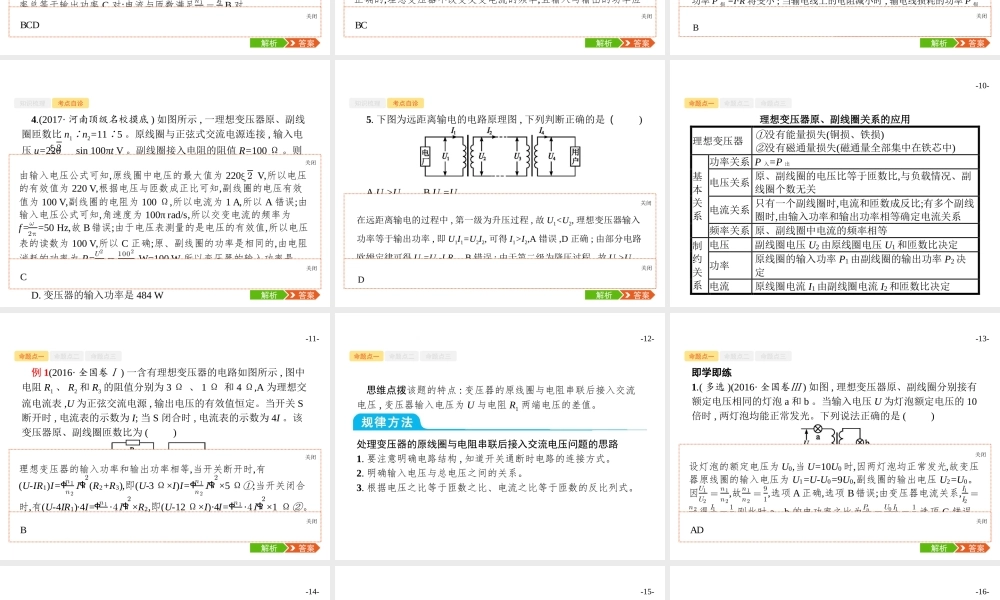Click 答案 button on the BCD answer slide
Viewport: 1000px width, 600px height.
pos(305,43)
